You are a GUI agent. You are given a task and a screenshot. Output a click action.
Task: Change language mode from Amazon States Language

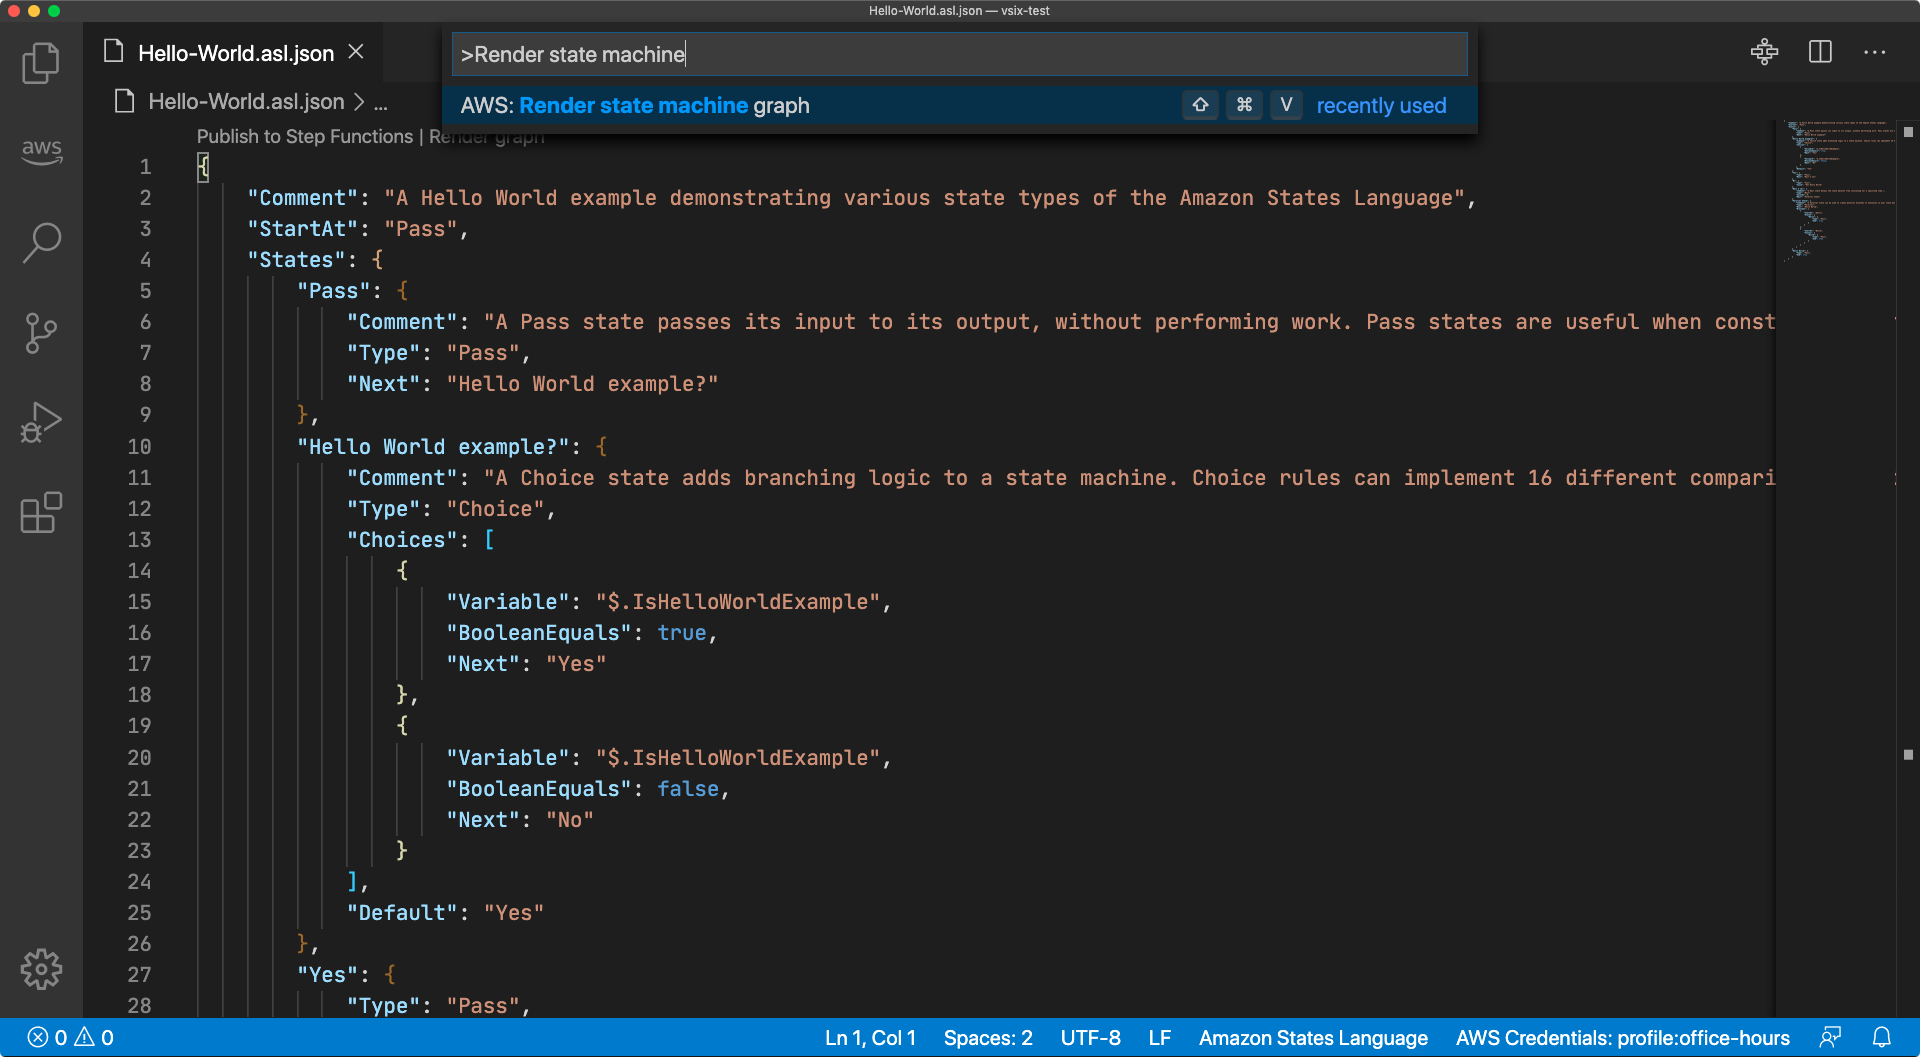tap(1312, 1038)
